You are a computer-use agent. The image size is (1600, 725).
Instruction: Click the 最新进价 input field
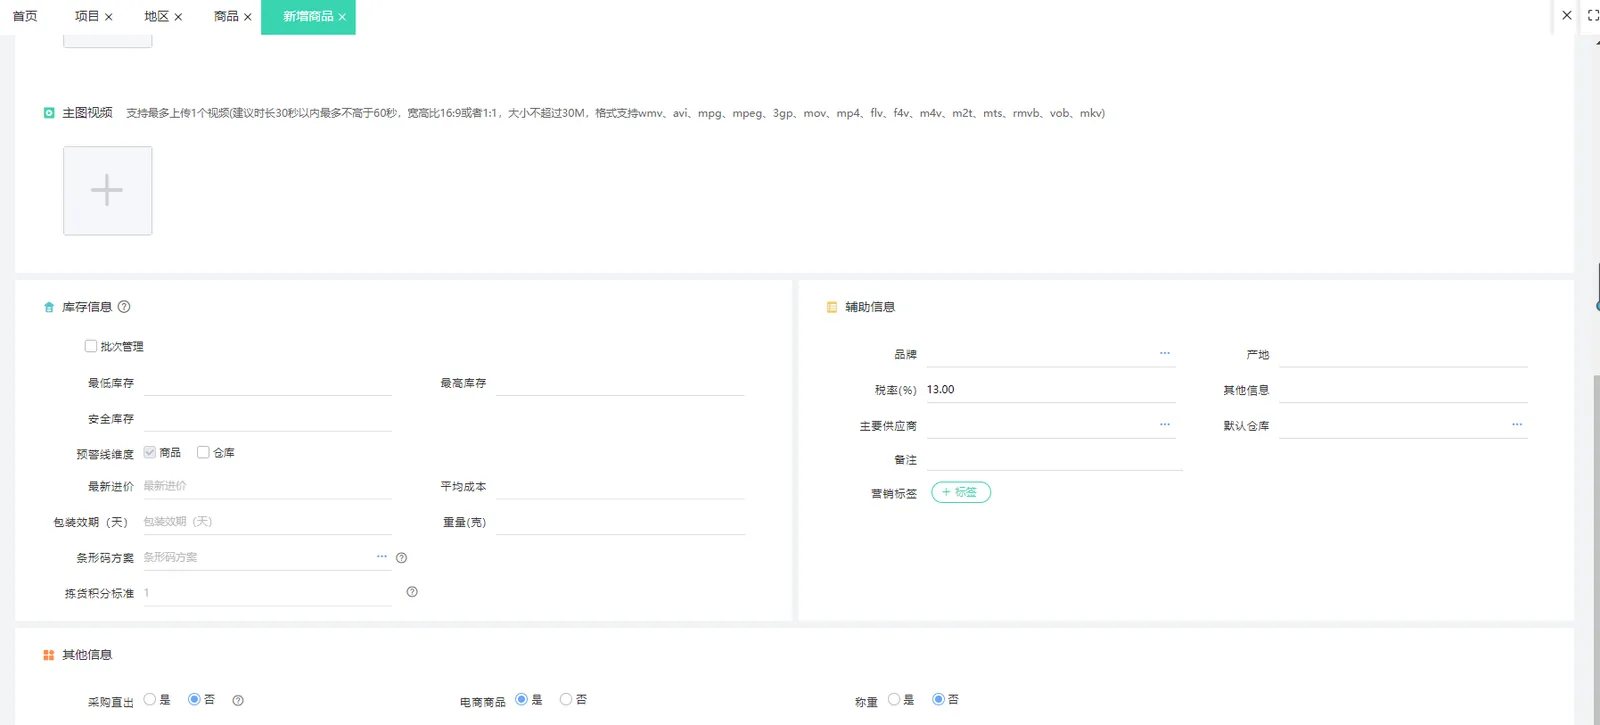(x=267, y=486)
